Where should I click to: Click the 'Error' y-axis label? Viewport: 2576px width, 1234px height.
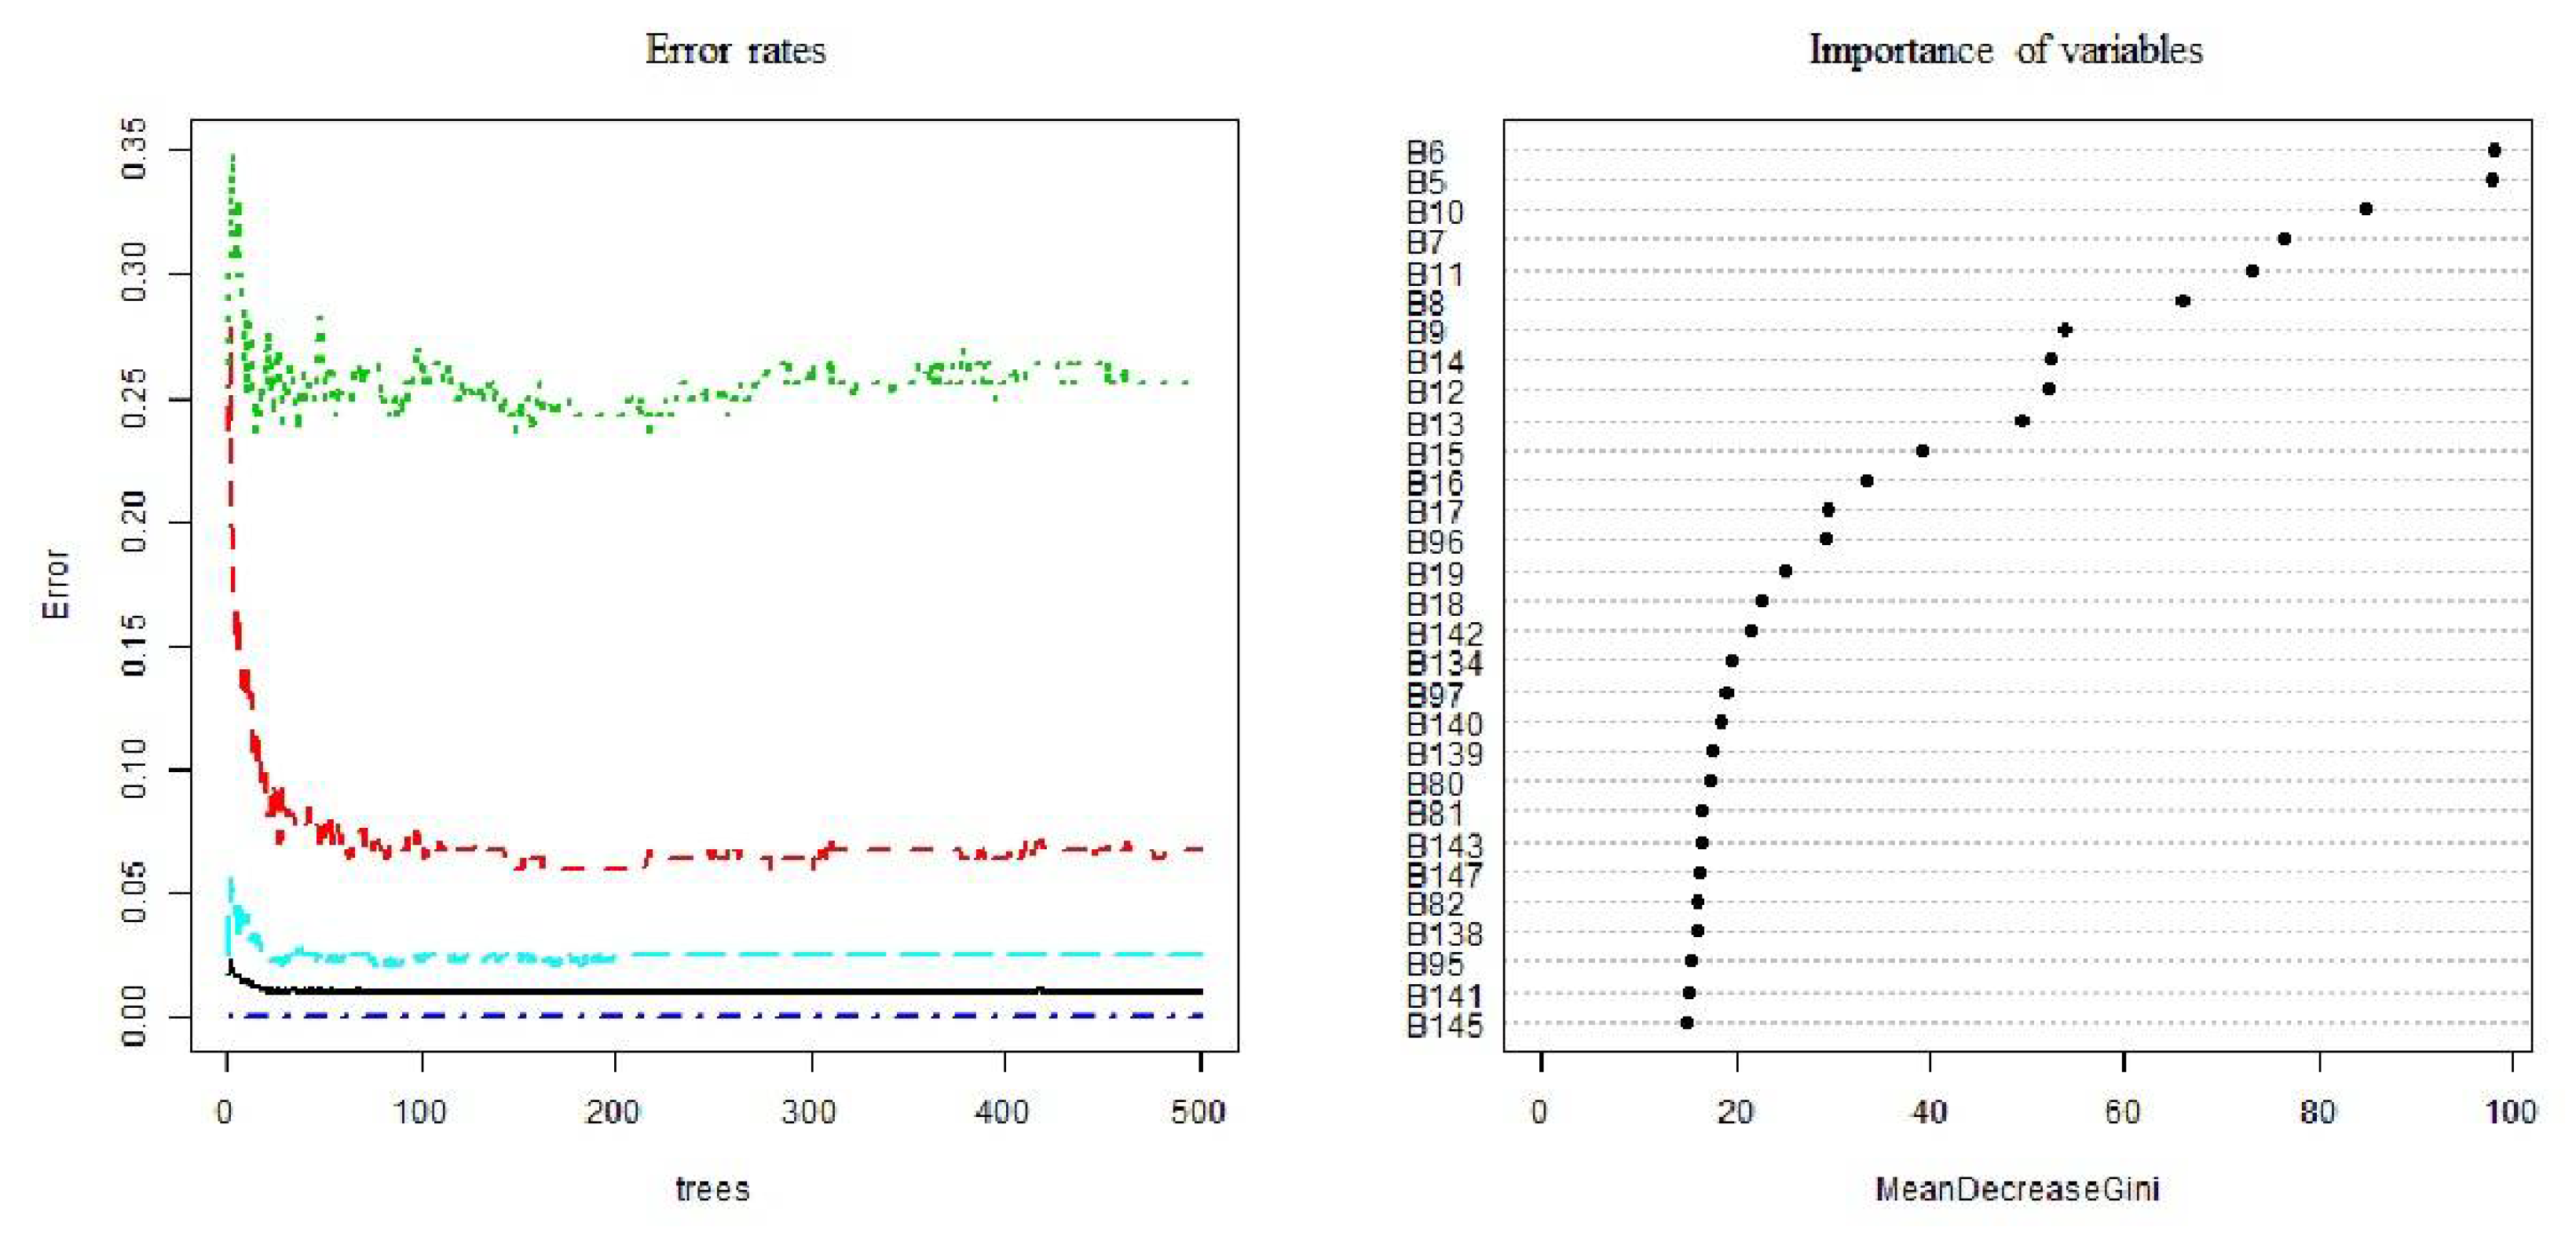point(56,583)
